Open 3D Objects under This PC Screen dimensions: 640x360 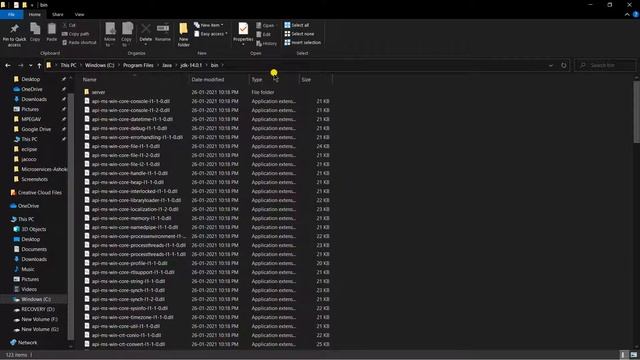click(33, 229)
